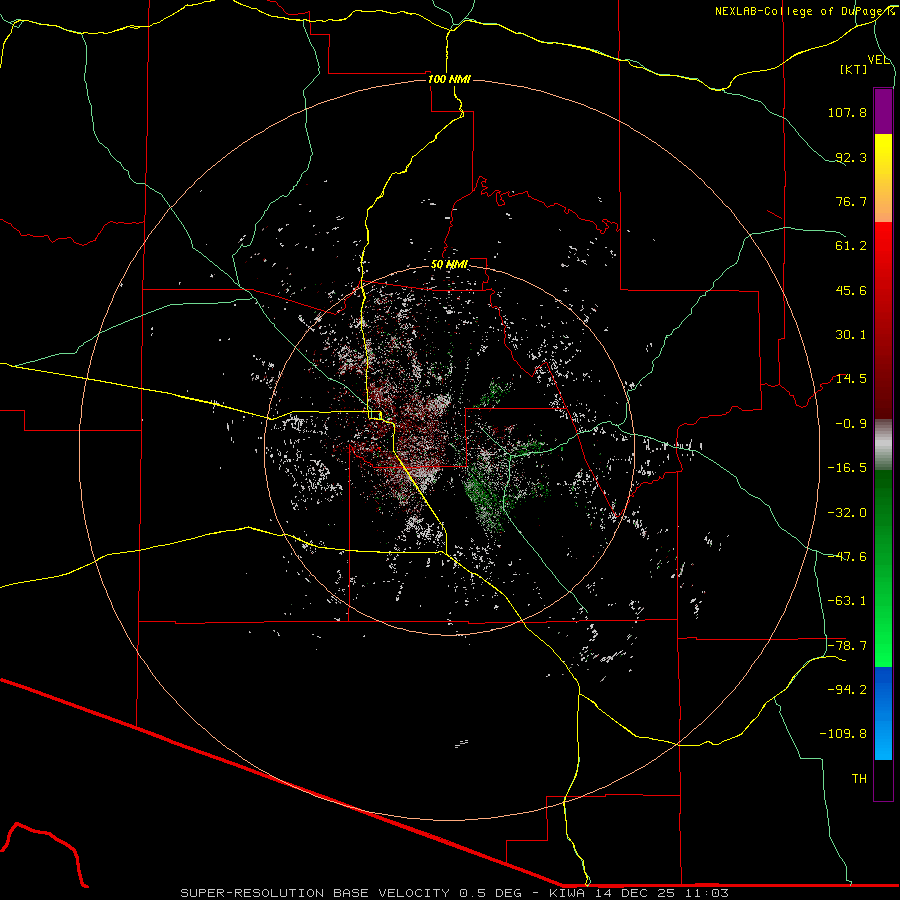This screenshot has width=900, height=900.
Task: Click the -16.5 velocity scale value
Action: (847, 468)
